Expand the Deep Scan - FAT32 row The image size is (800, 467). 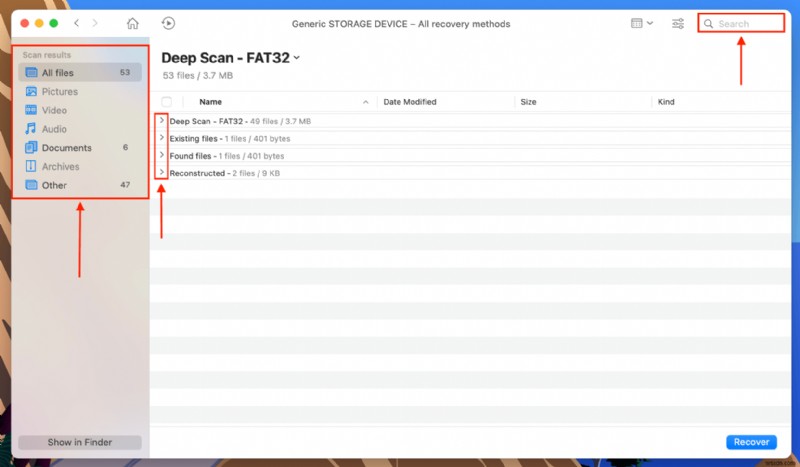tap(162, 120)
